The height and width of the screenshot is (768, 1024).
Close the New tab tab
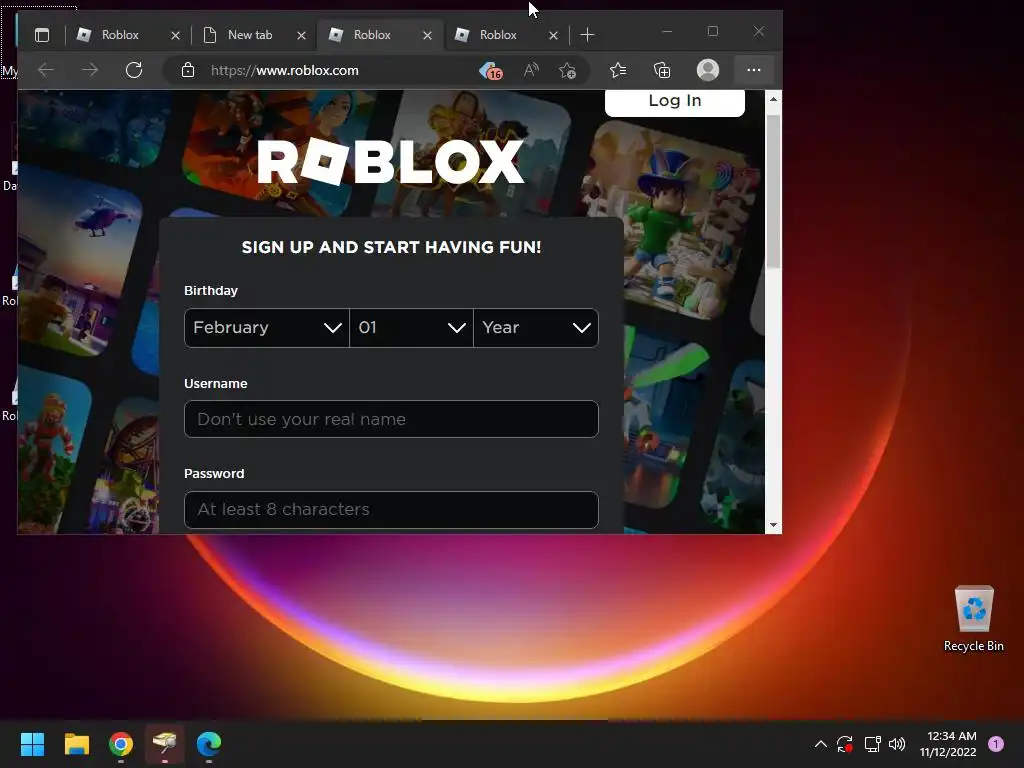[301, 35]
